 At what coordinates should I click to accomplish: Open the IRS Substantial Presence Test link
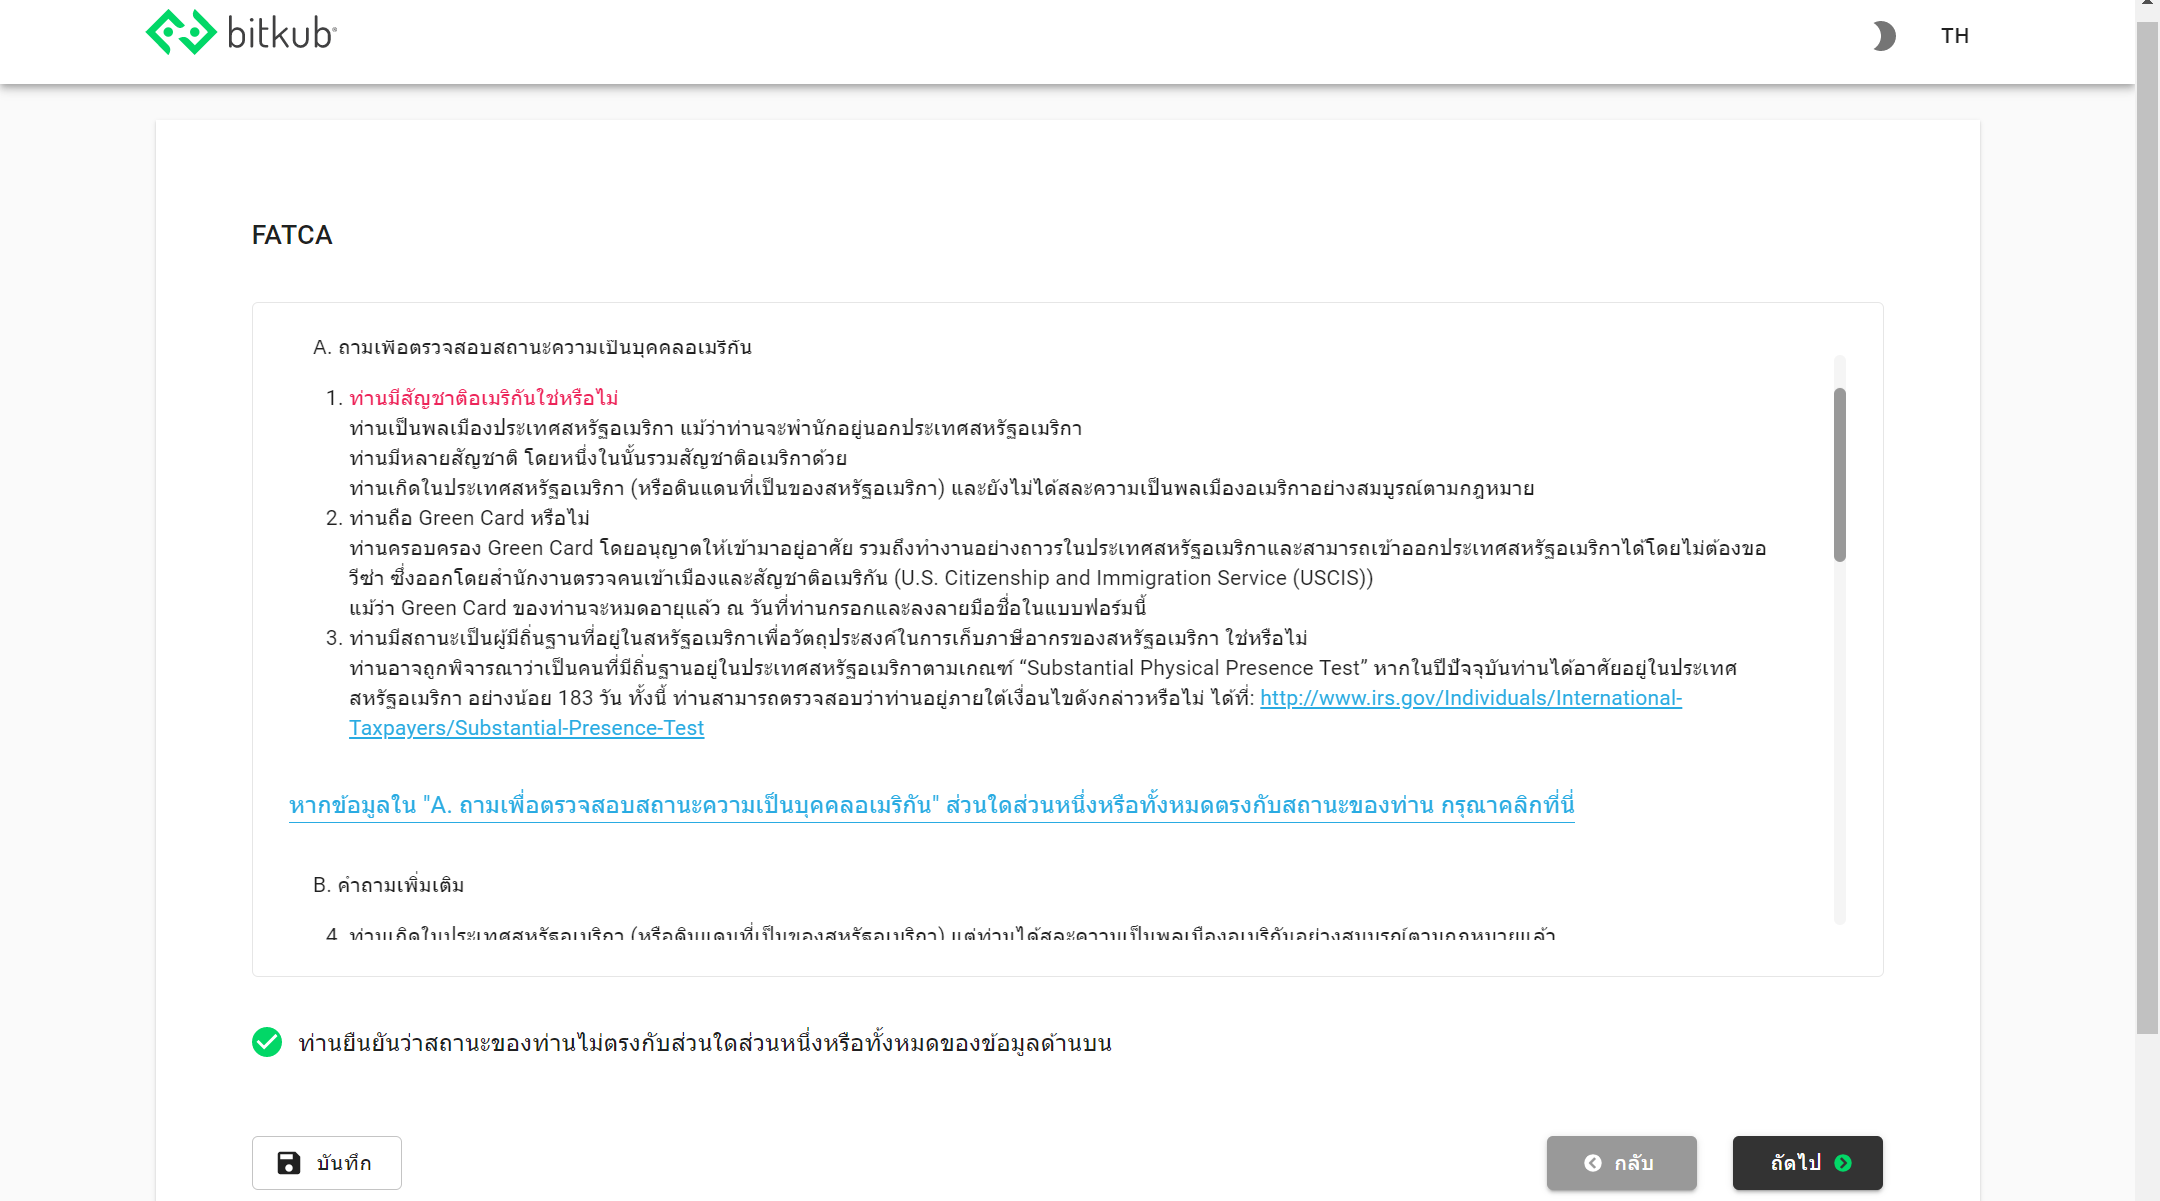pyautogui.click(x=1015, y=713)
